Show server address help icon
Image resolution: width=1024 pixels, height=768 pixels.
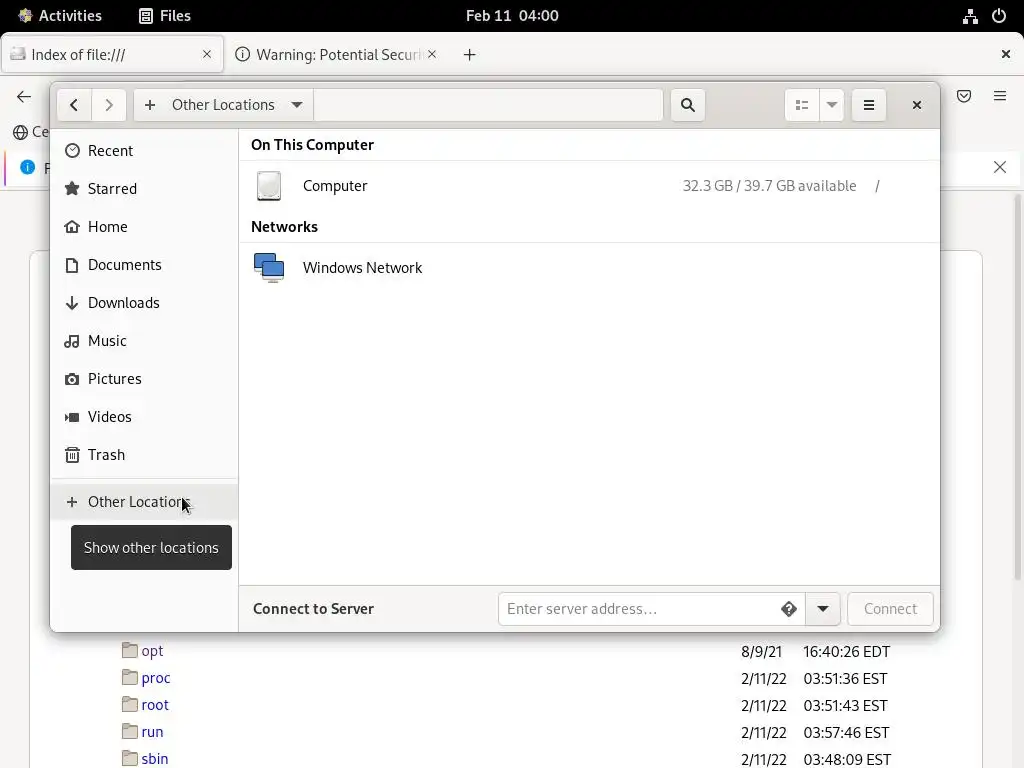pos(788,609)
